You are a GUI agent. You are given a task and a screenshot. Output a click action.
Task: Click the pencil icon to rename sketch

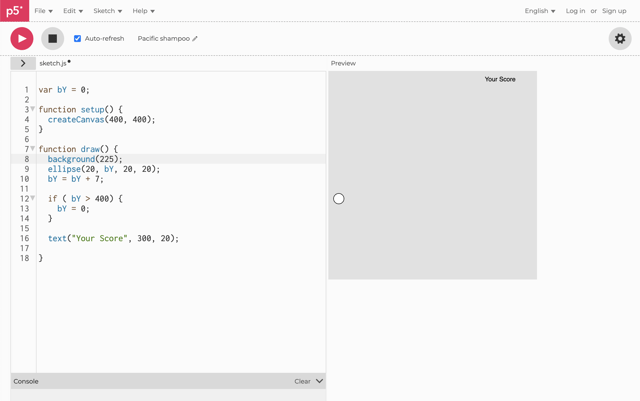(195, 39)
